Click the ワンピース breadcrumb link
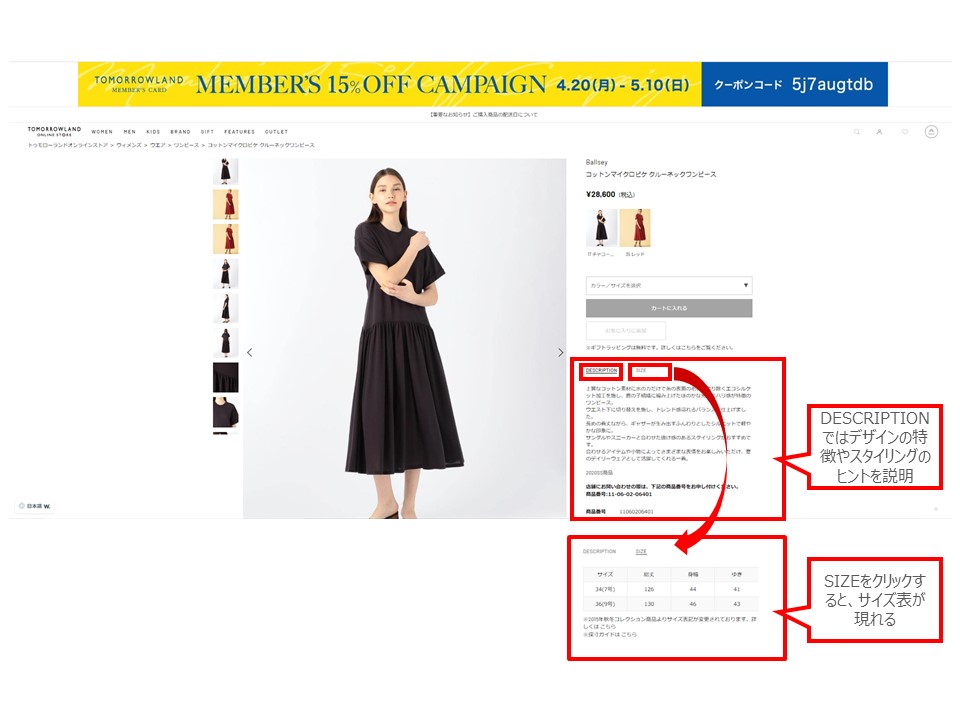 pyautogui.click(x=186, y=145)
